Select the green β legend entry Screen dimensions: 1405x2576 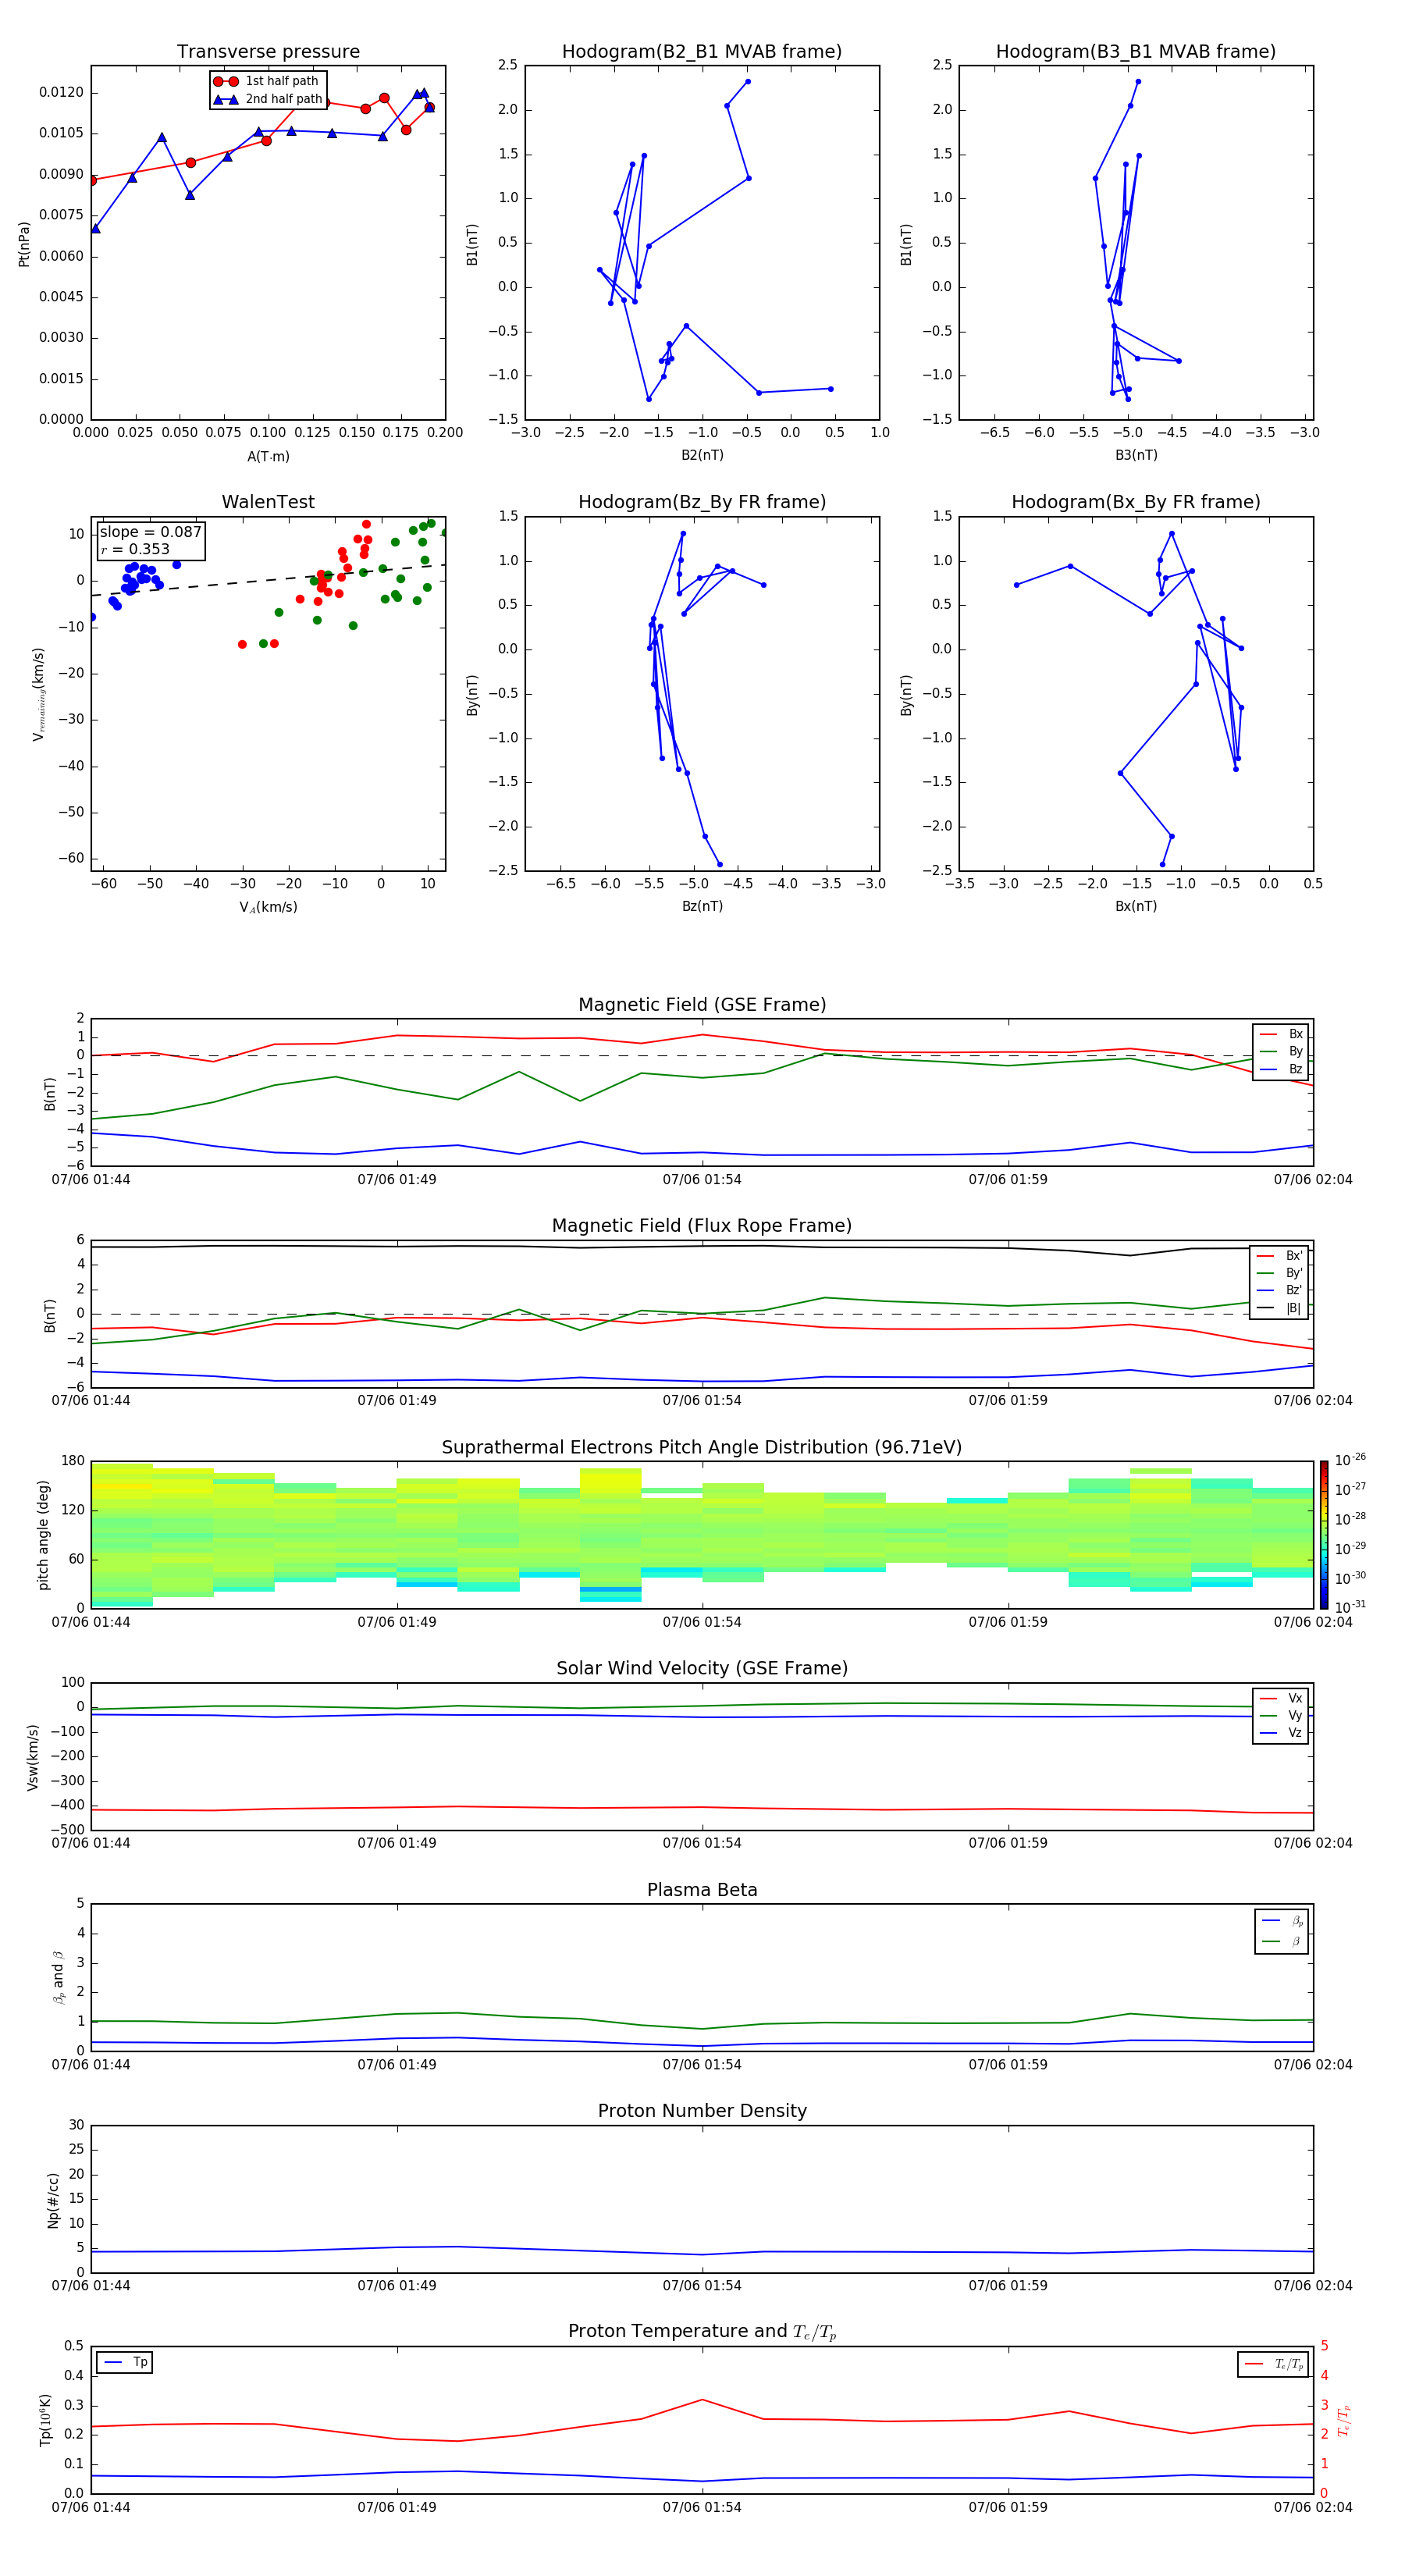(1282, 1942)
